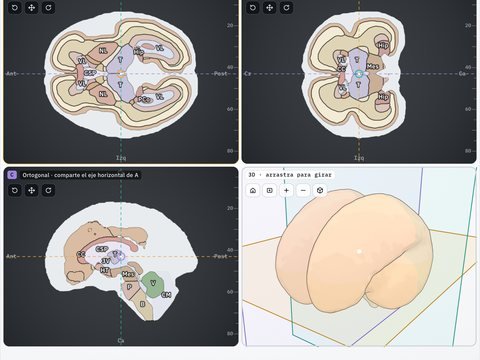Activate the pan tool in panel C
Screen dimensions: 480x360
(32, 190)
